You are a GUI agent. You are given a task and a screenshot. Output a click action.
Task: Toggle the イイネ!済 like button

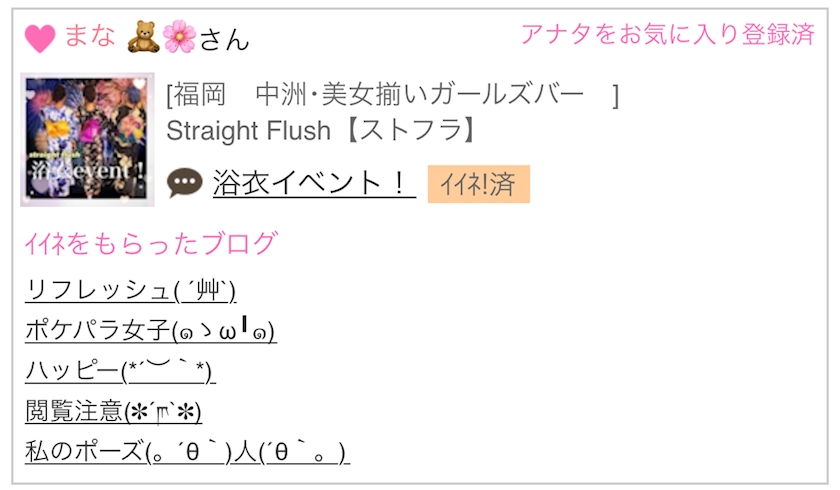tap(478, 184)
